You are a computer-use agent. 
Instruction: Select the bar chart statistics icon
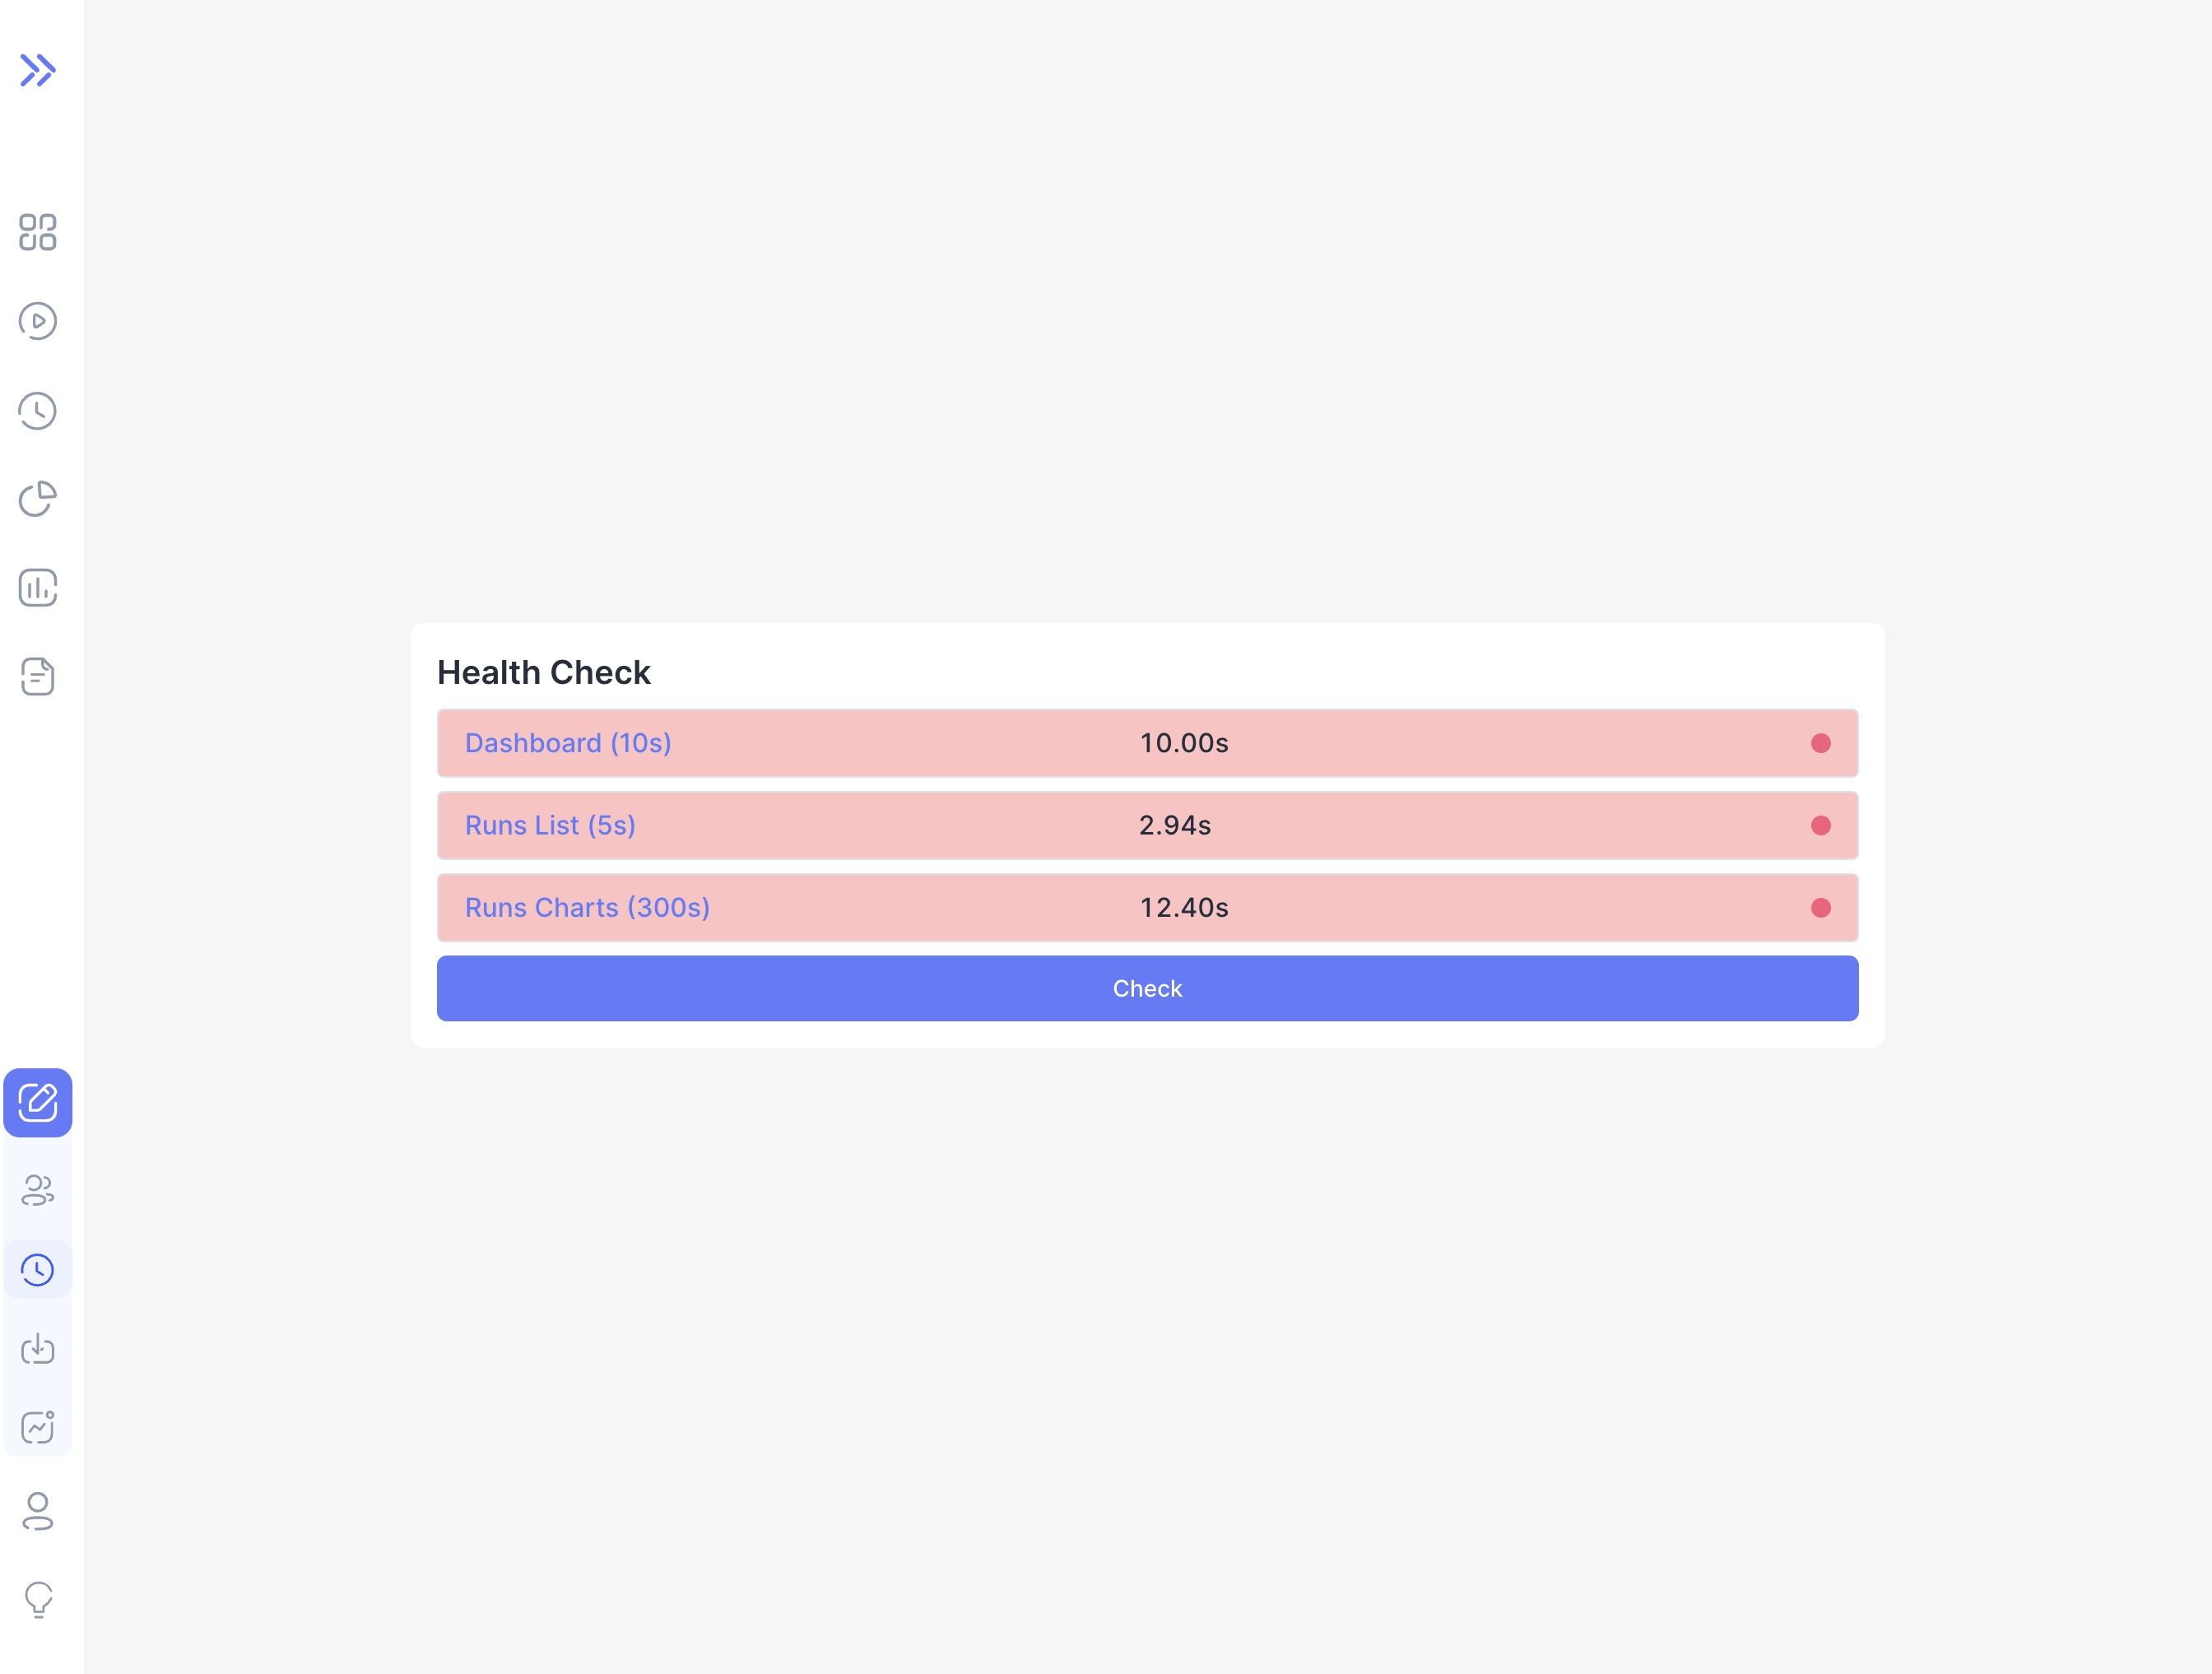[38, 588]
